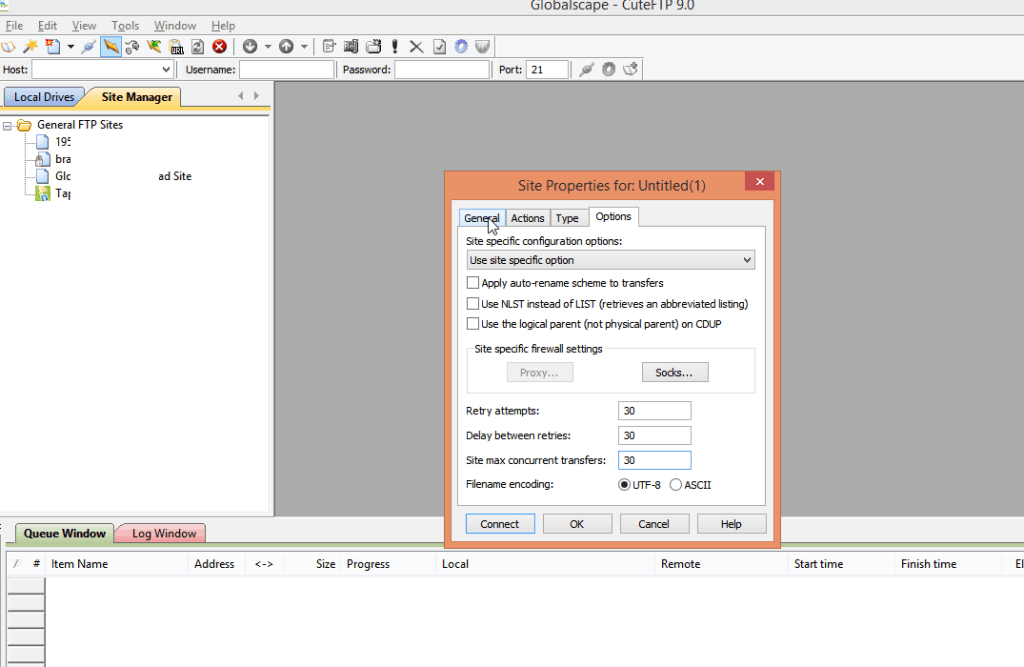
Task: Select ASCII filename encoding
Action: tap(676, 485)
